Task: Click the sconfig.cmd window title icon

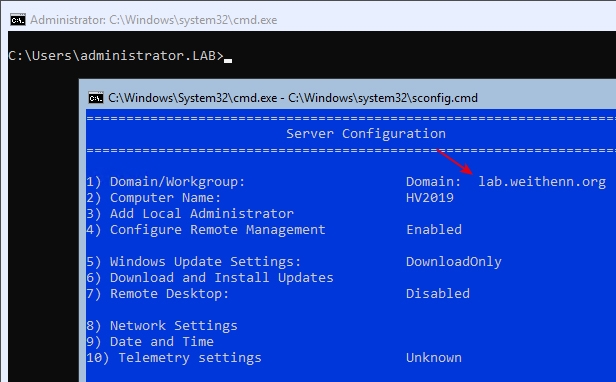Action: pyautogui.click(x=95, y=97)
